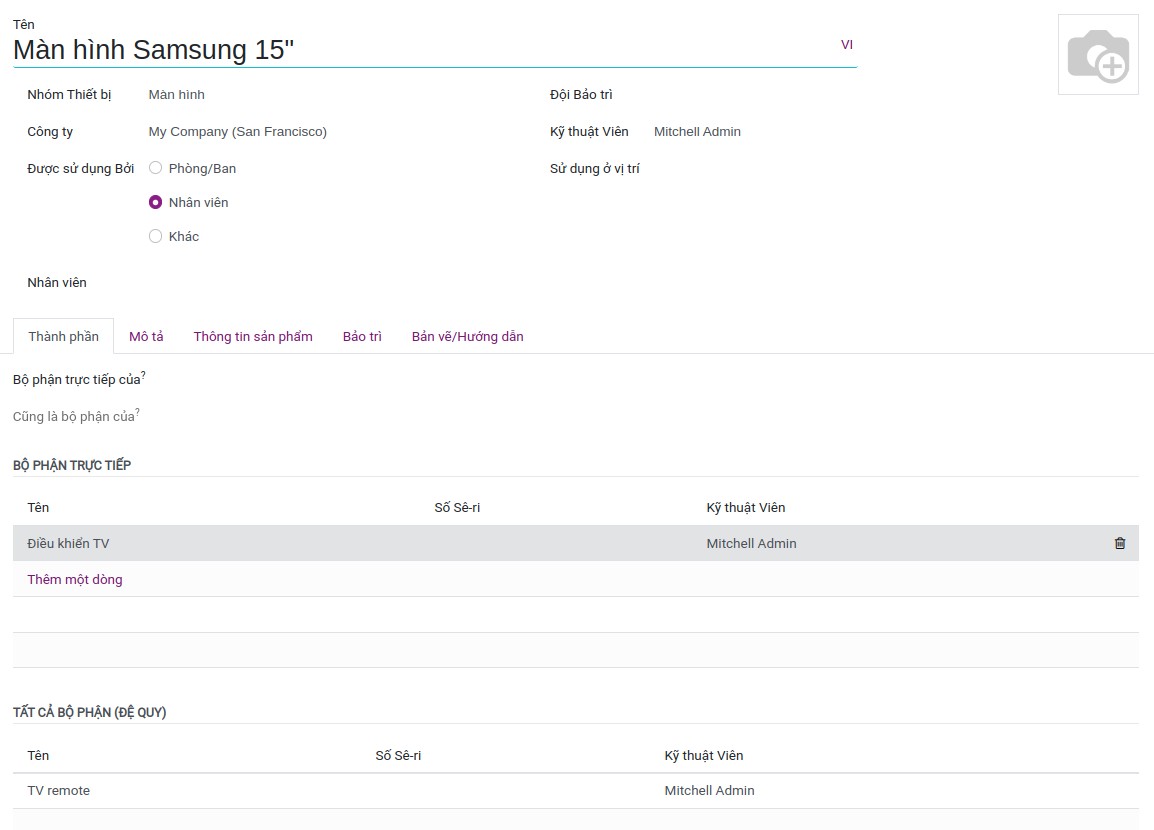Open the Nhân viên selection field

333,283
